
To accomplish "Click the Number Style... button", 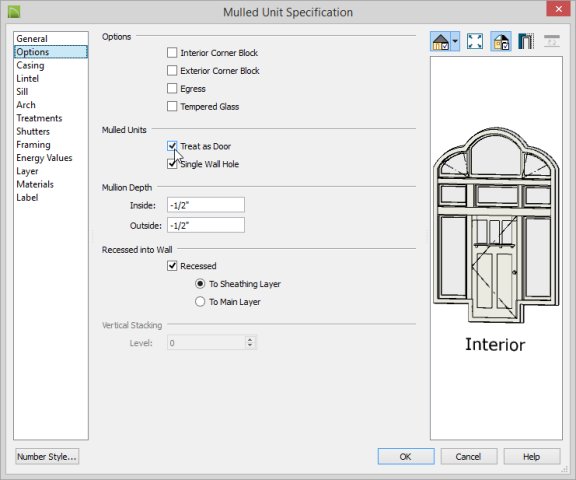I will [x=47, y=456].
